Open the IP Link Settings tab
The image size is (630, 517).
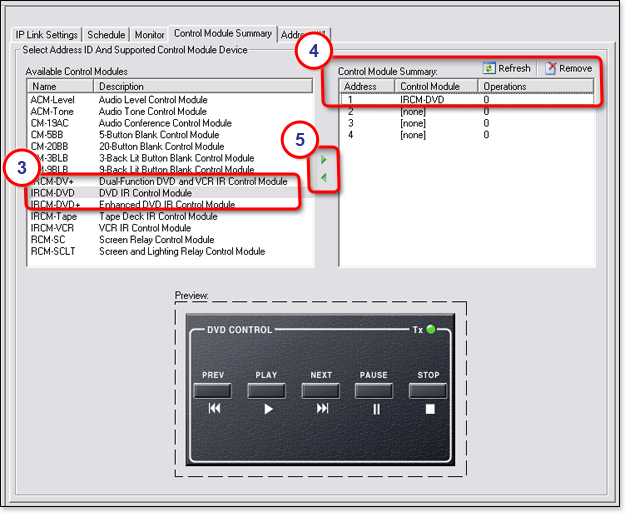pyautogui.click(x=46, y=35)
